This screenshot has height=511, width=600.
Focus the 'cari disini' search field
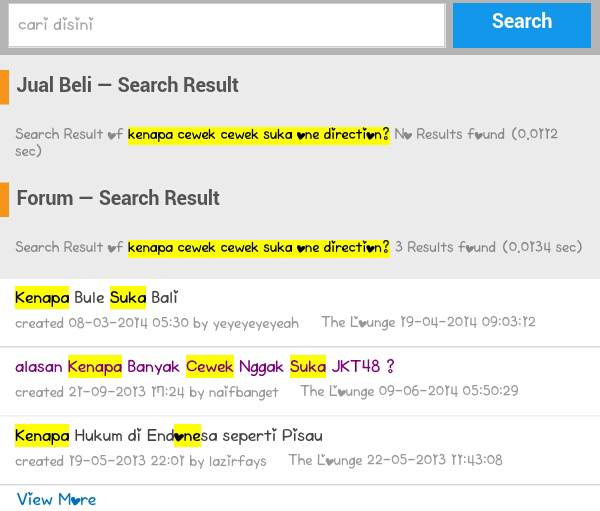click(x=227, y=26)
